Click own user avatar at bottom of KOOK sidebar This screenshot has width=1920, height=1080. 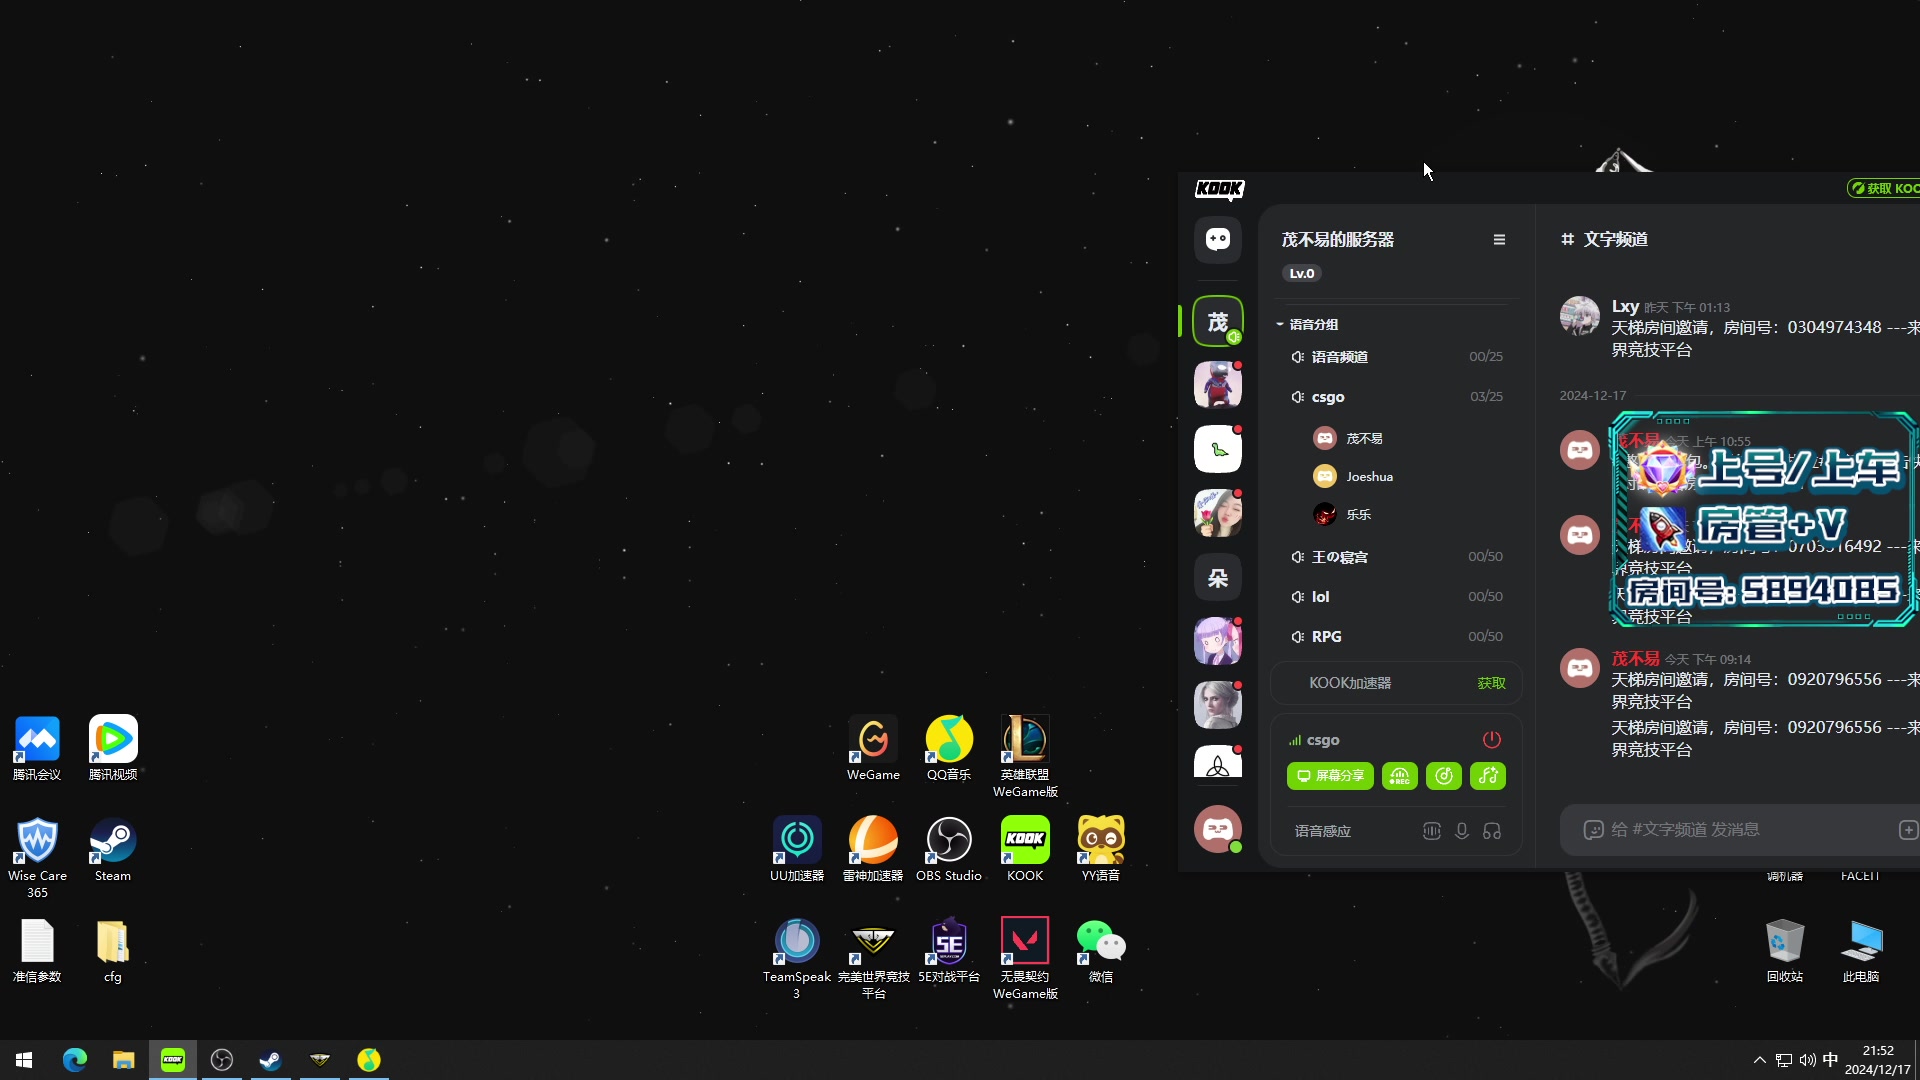(x=1217, y=829)
